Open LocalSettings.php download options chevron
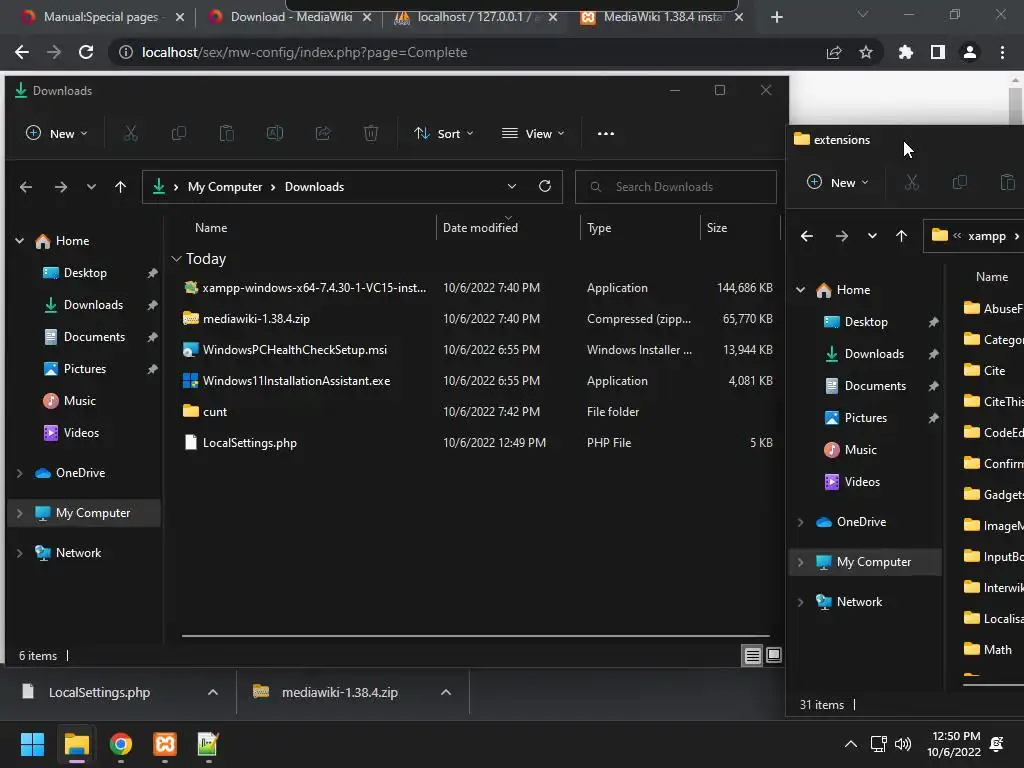The height and width of the screenshot is (768, 1024). point(213,692)
